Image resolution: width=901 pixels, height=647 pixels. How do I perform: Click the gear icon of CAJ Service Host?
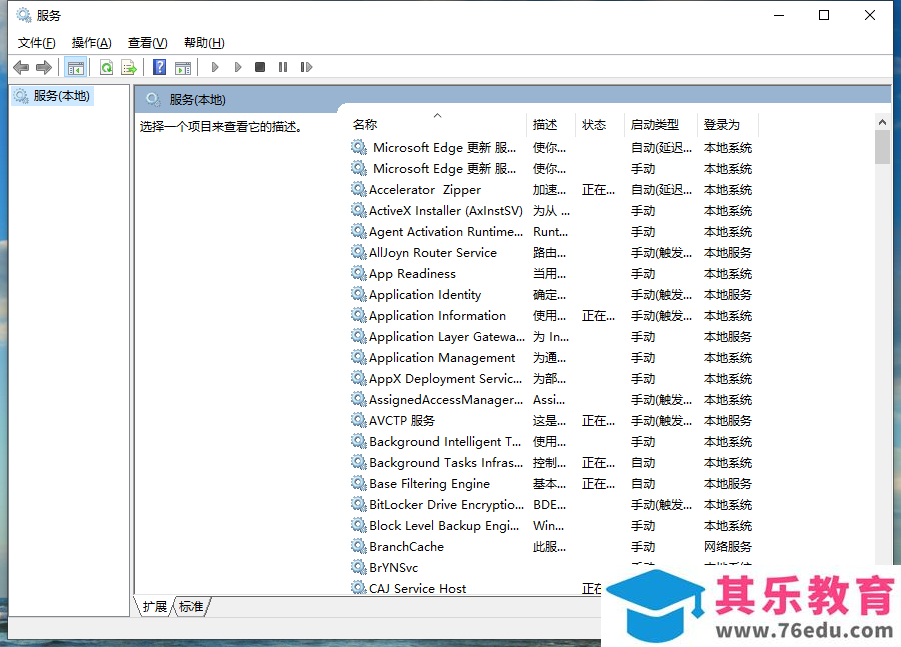(359, 588)
